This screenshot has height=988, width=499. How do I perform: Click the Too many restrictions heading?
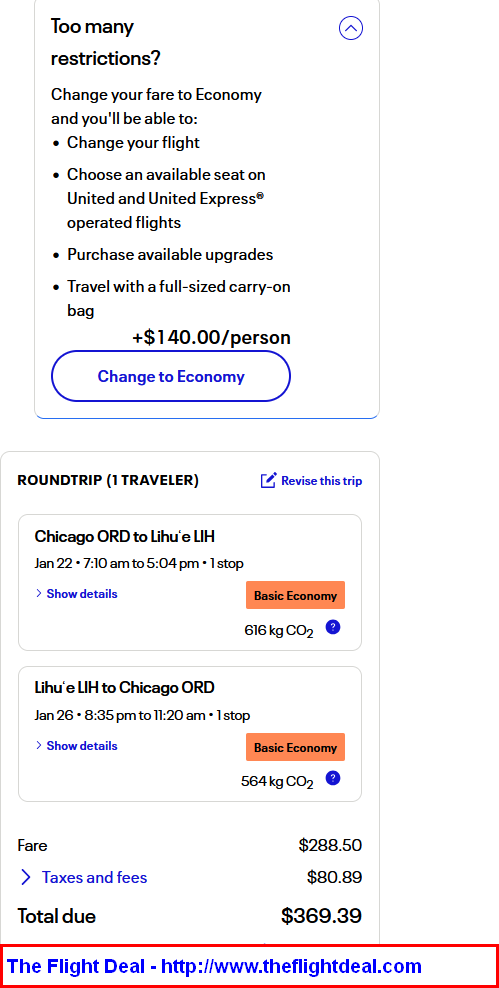pos(106,43)
